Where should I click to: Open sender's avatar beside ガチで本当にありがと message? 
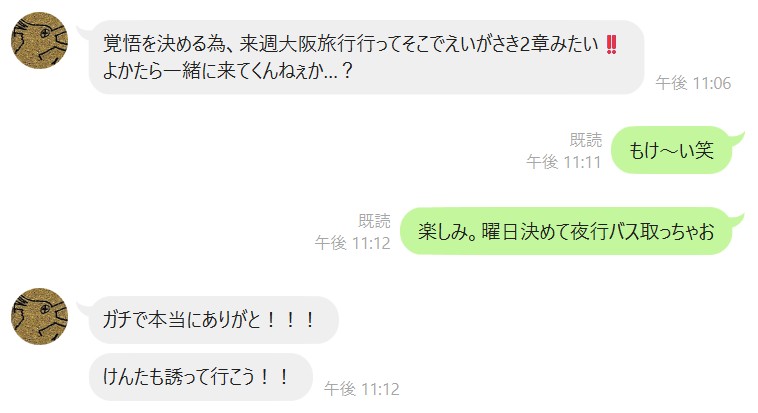click(39, 317)
